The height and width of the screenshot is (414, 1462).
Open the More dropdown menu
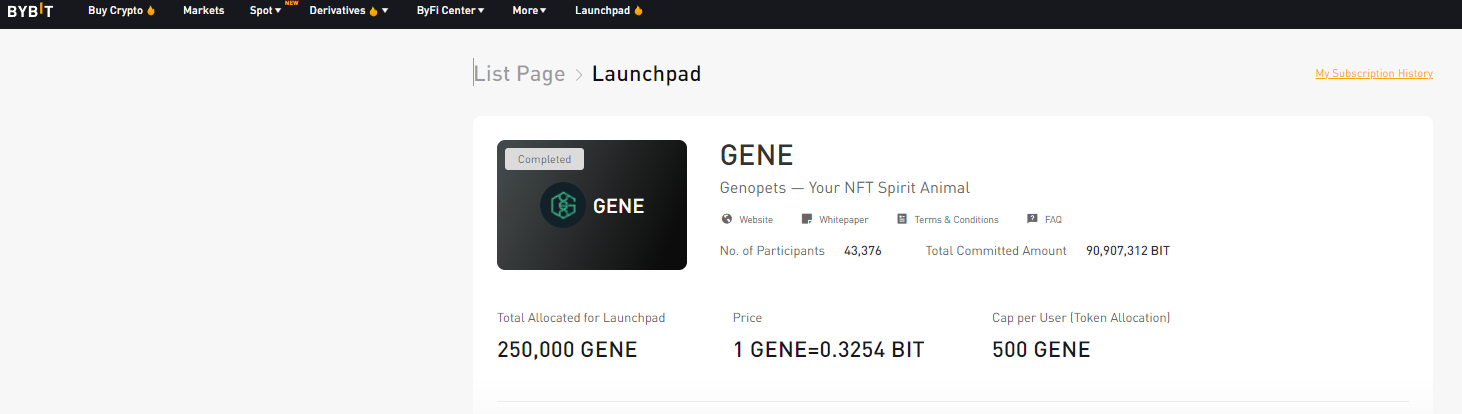[529, 11]
